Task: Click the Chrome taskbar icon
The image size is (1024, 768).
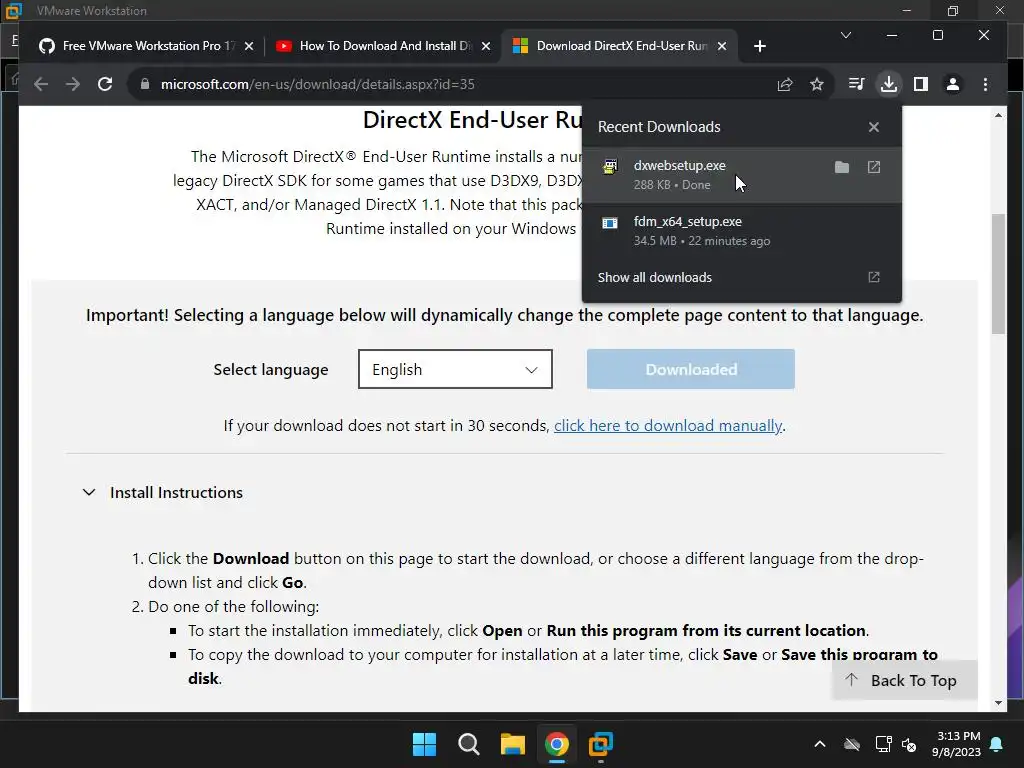Action: [x=556, y=744]
